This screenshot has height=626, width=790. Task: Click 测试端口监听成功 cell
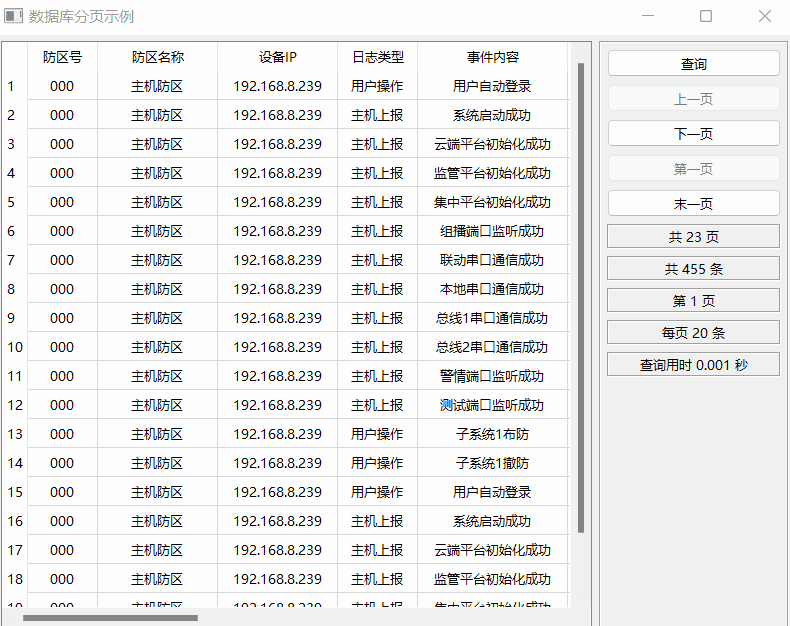click(492, 405)
